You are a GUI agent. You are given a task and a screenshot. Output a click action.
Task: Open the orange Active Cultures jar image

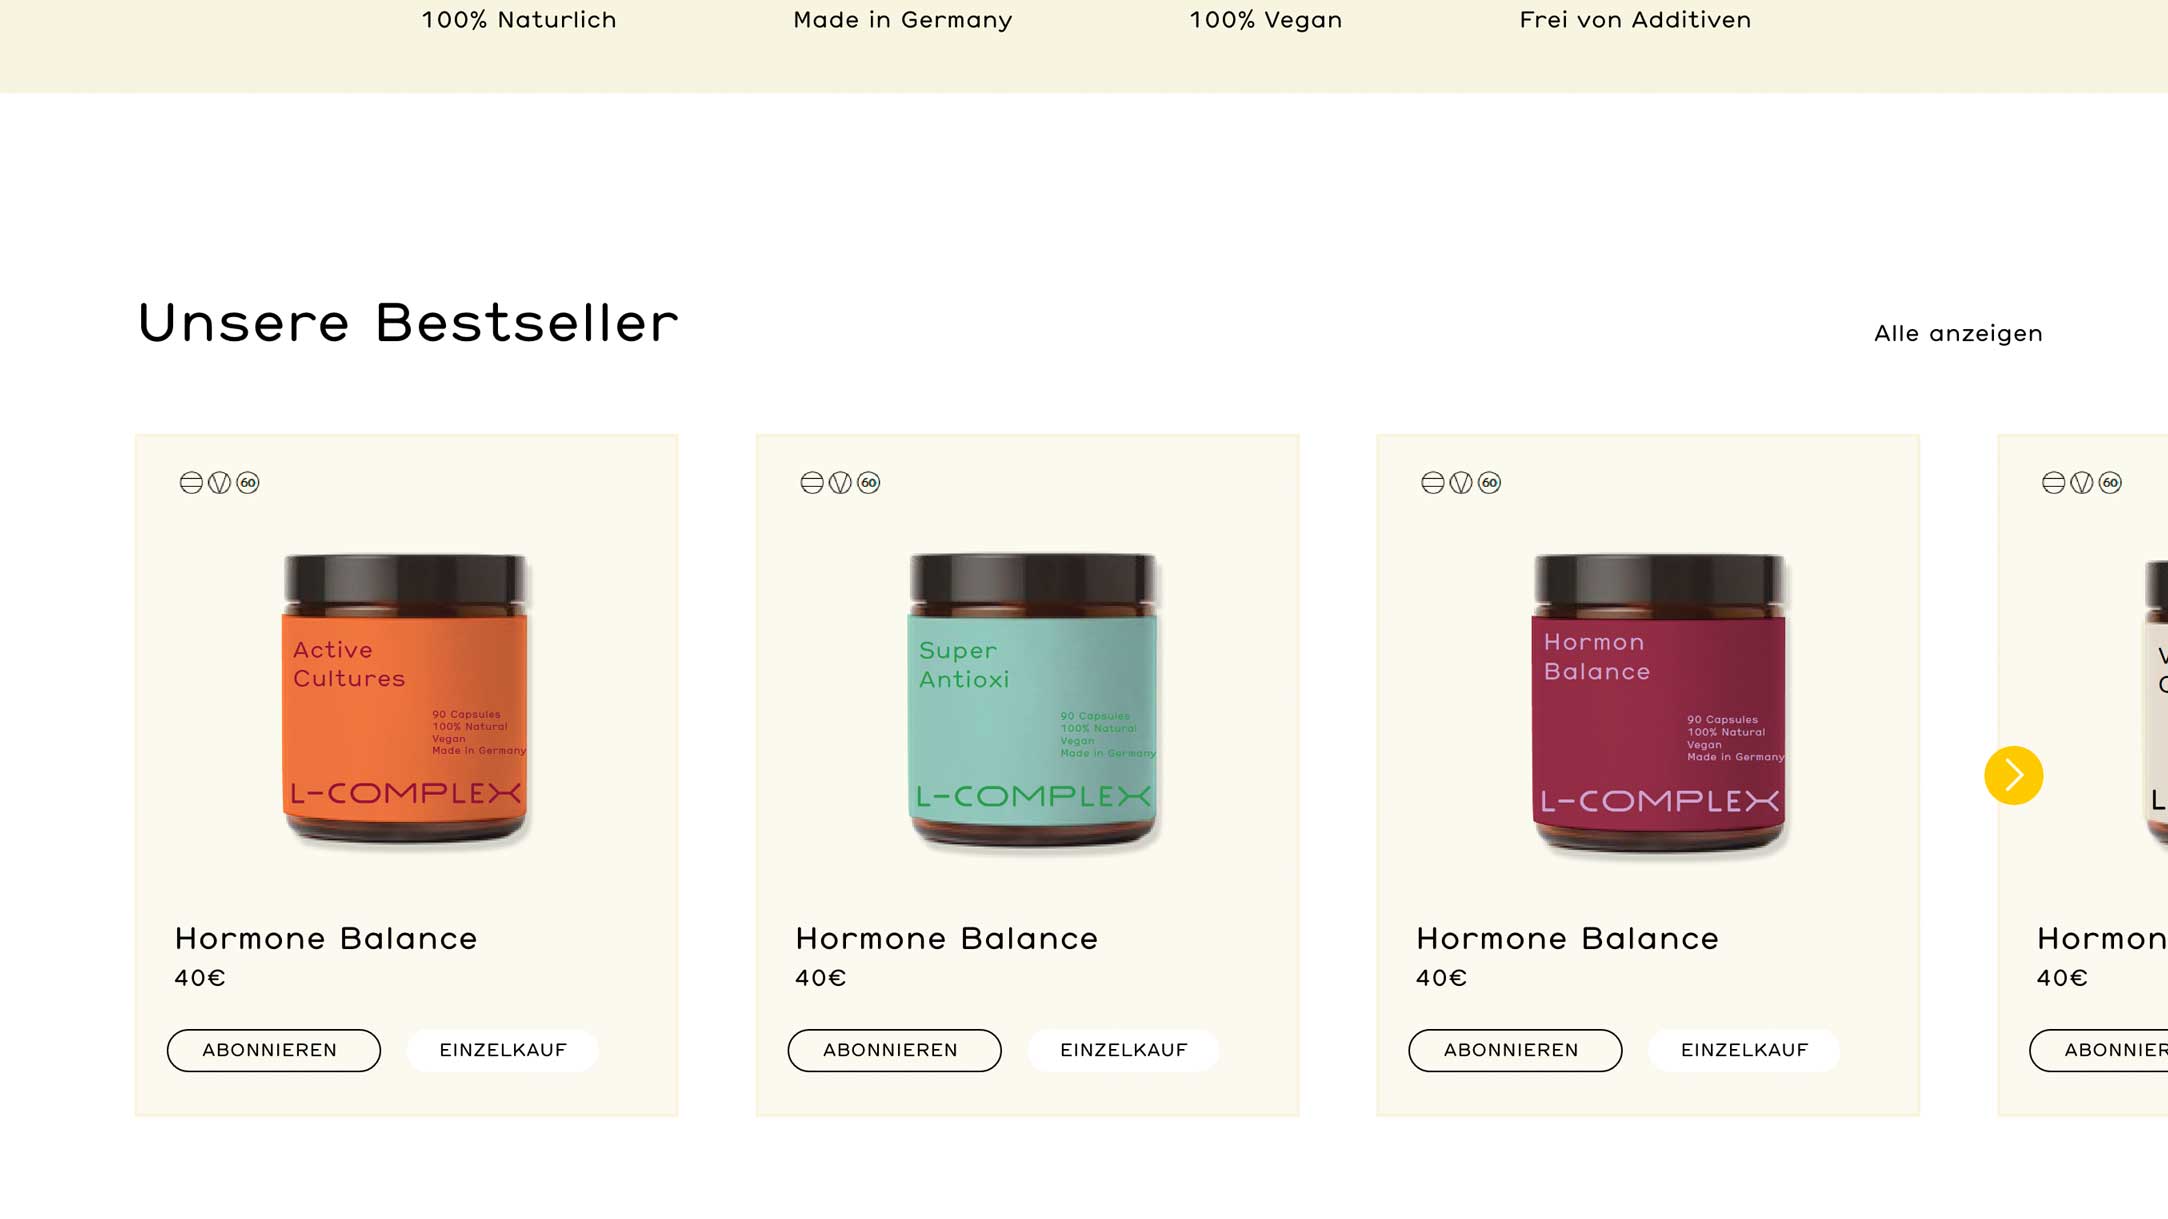coord(405,700)
